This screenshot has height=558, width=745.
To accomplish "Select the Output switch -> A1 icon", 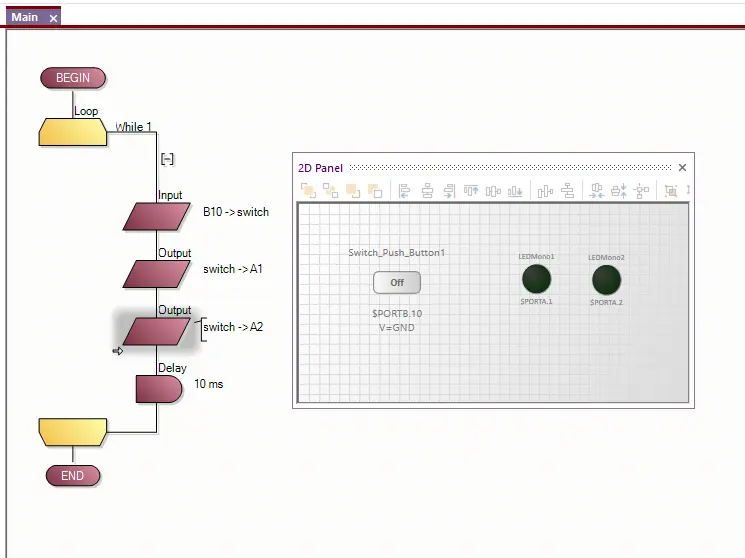I will (157, 273).
